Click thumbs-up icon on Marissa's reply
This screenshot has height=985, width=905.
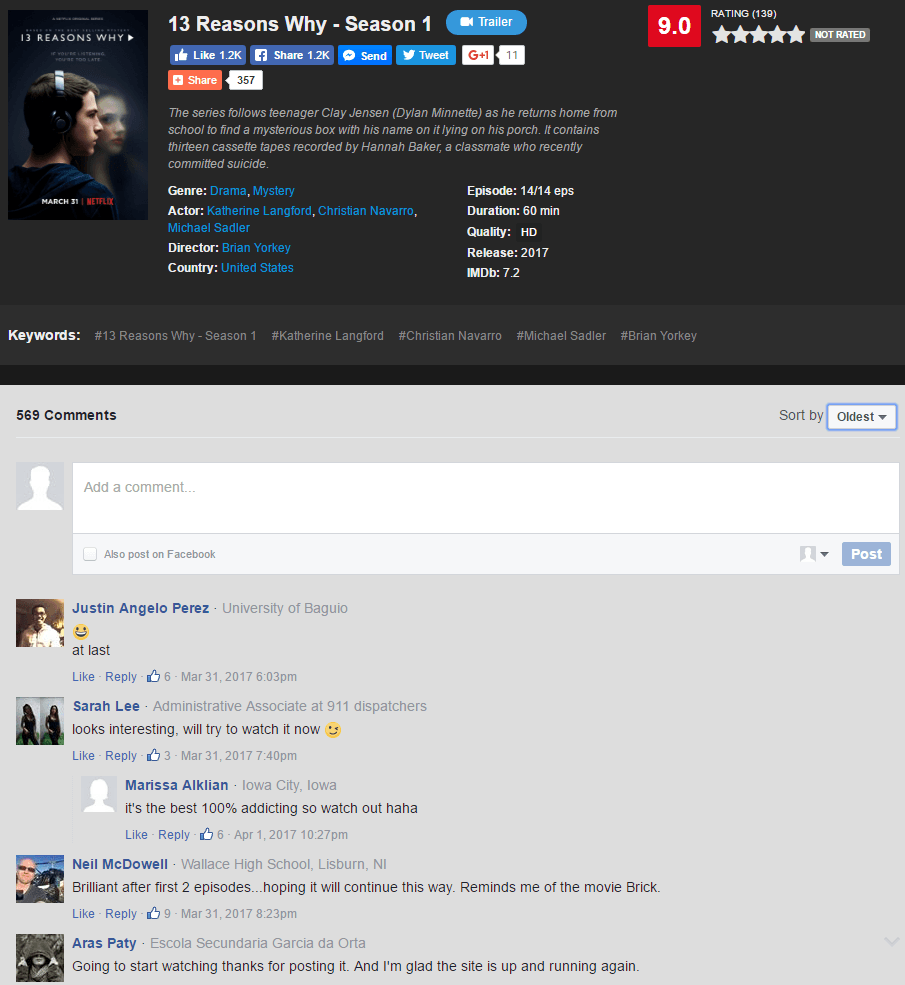(207, 835)
